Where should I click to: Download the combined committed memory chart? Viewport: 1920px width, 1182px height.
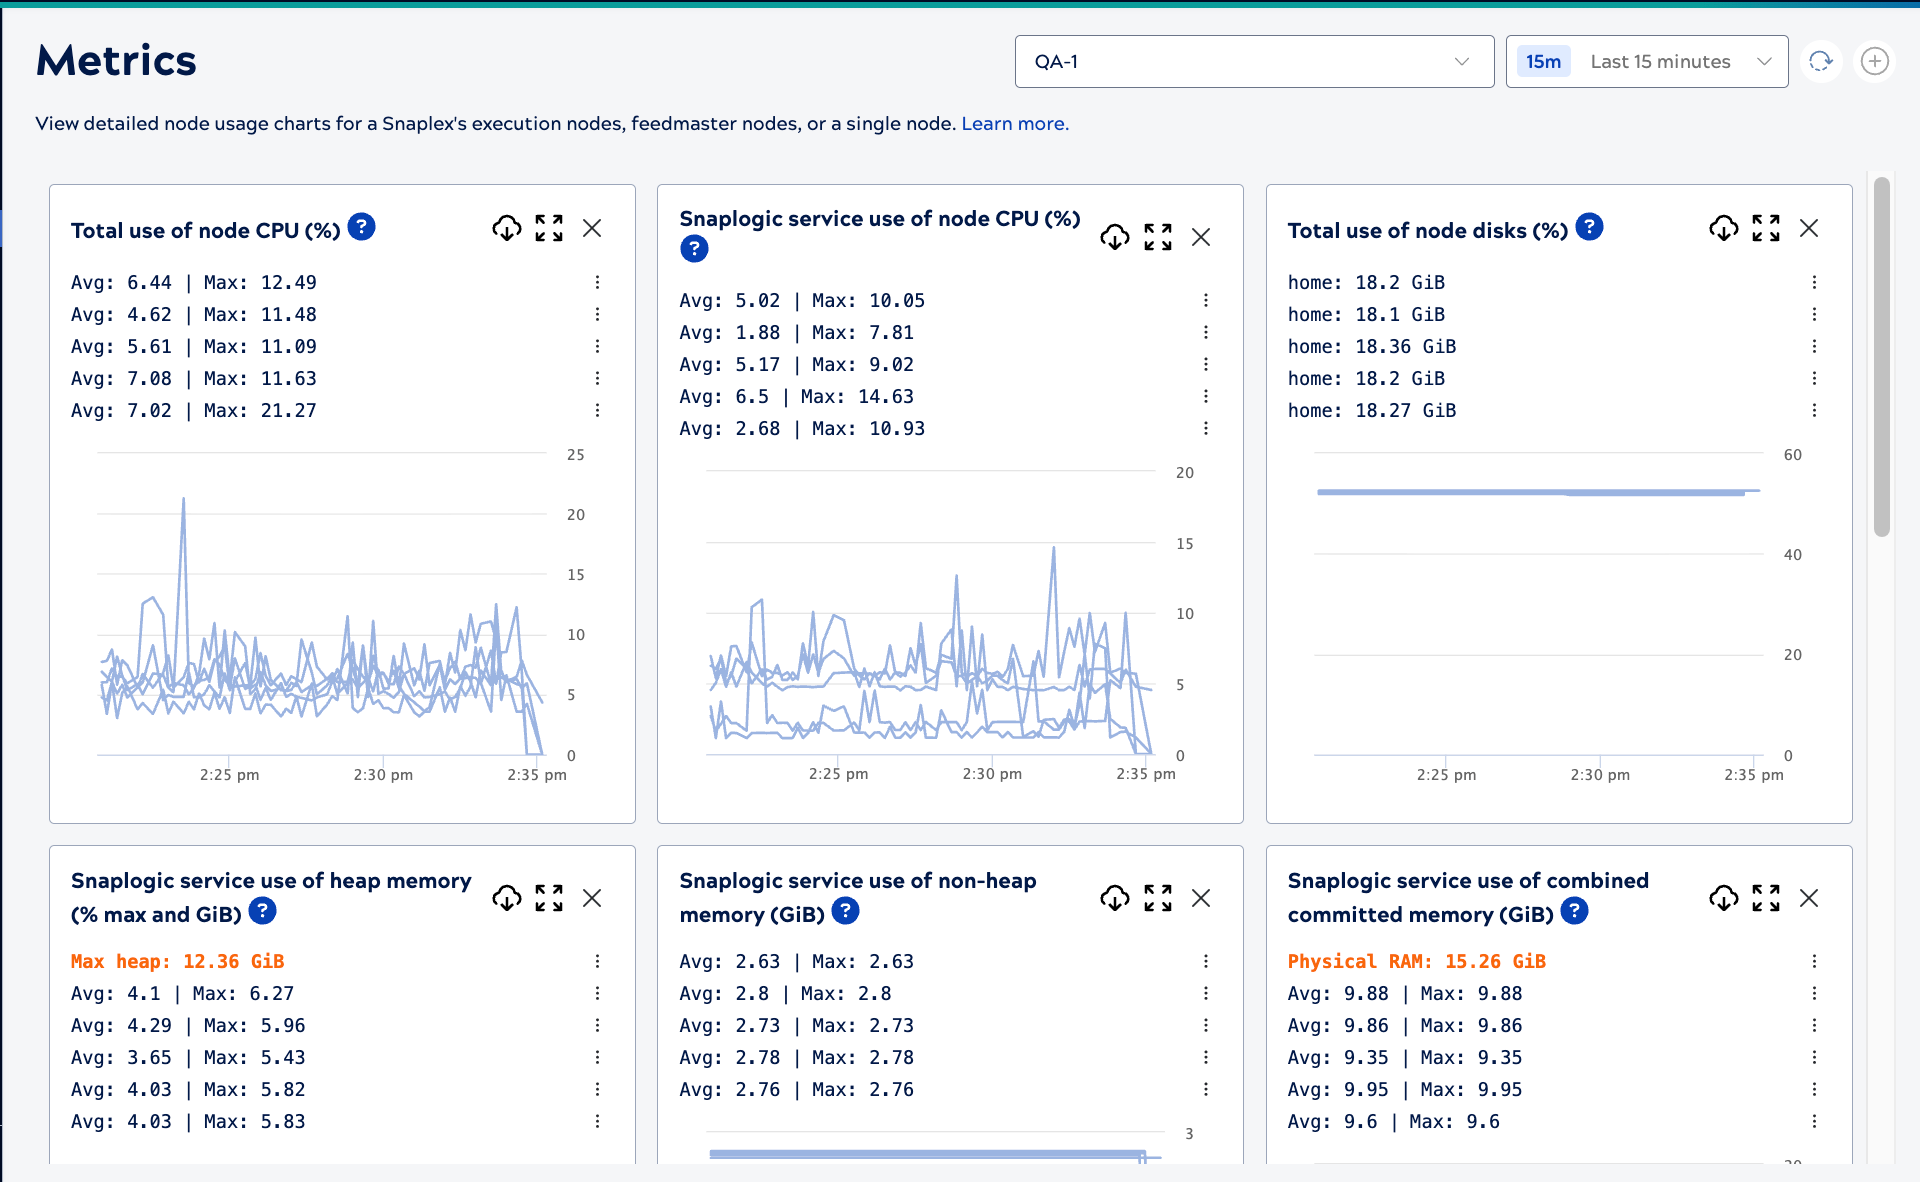tap(1724, 898)
